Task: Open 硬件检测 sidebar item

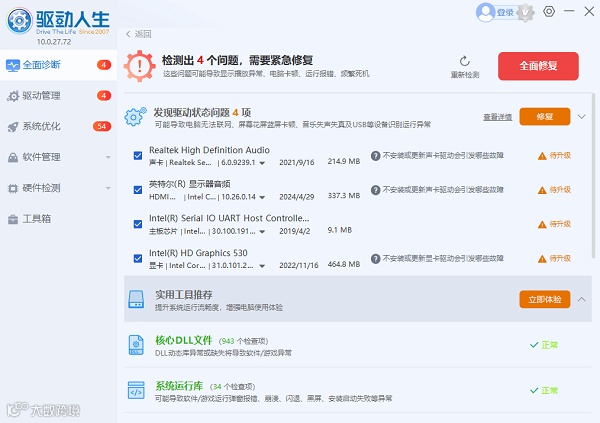Action: (x=58, y=188)
